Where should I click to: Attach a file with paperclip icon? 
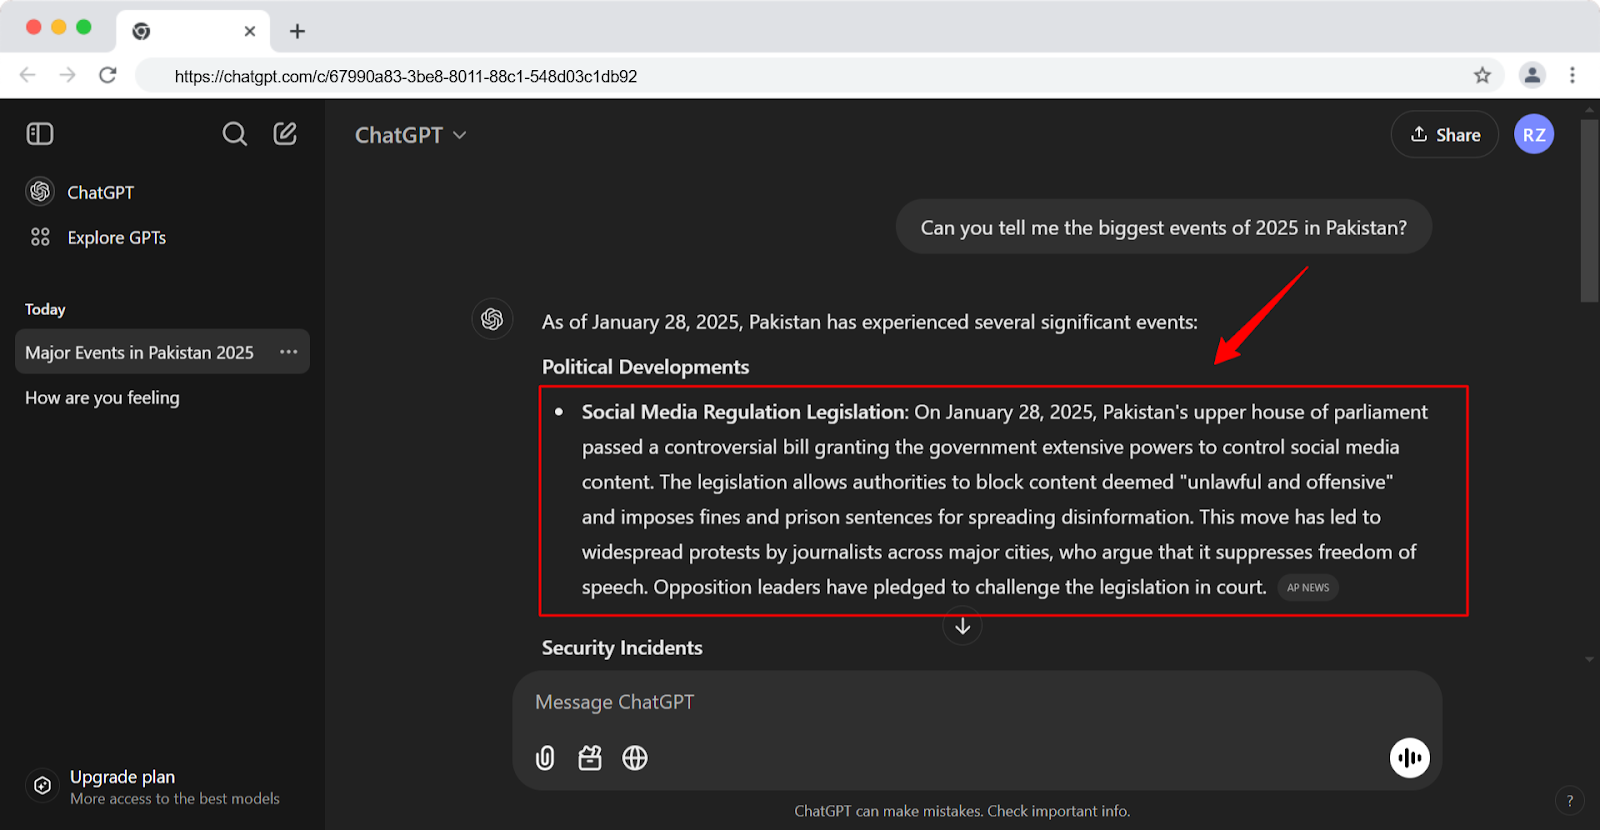[x=545, y=758]
